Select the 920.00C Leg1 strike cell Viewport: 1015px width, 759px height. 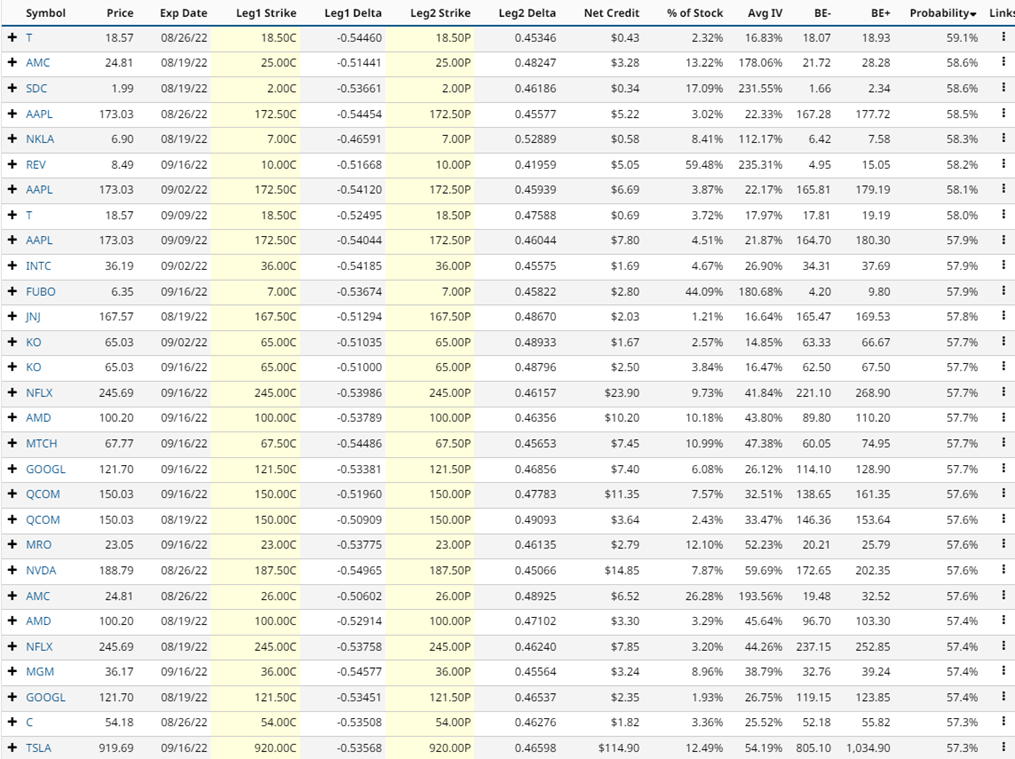[x=275, y=747]
